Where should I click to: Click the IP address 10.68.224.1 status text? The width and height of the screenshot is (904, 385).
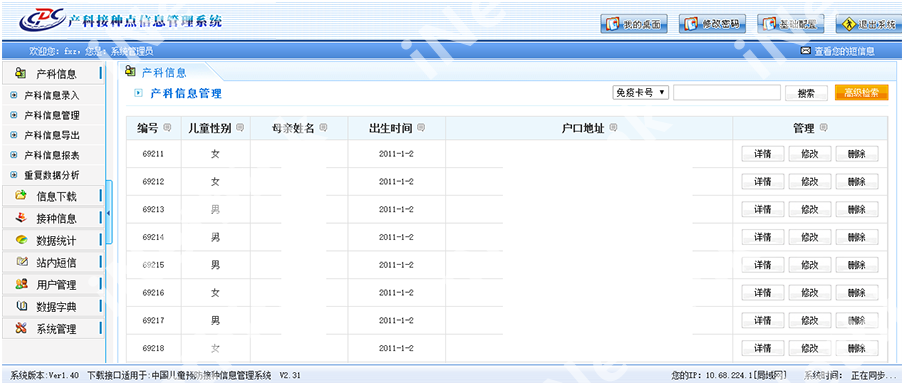coord(729,375)
